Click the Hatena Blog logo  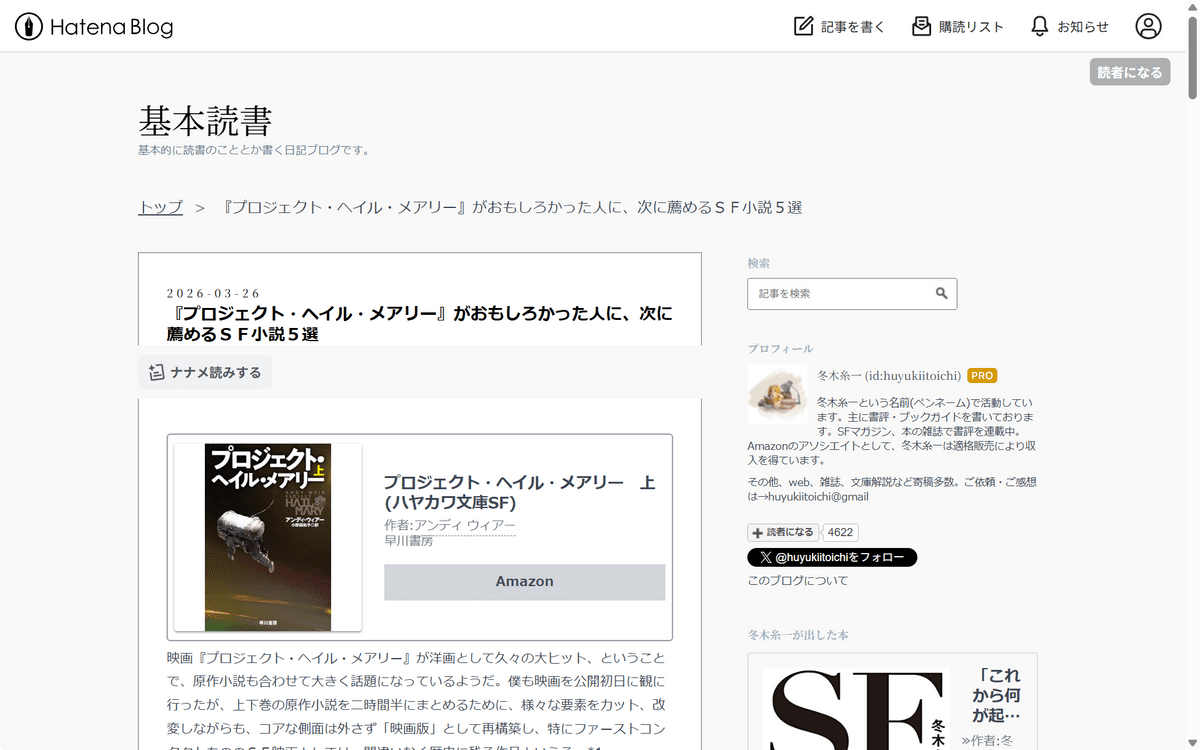tap(94, 27)
